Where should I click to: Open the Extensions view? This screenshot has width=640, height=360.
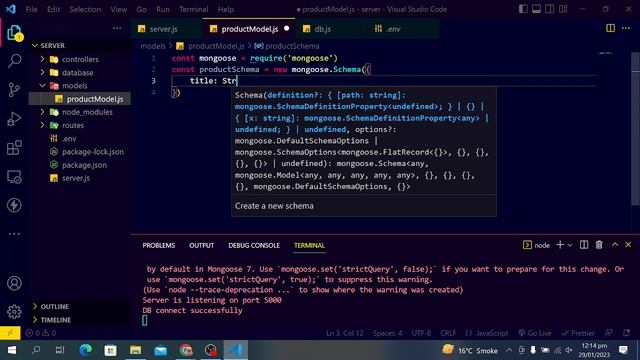(14, 148)
